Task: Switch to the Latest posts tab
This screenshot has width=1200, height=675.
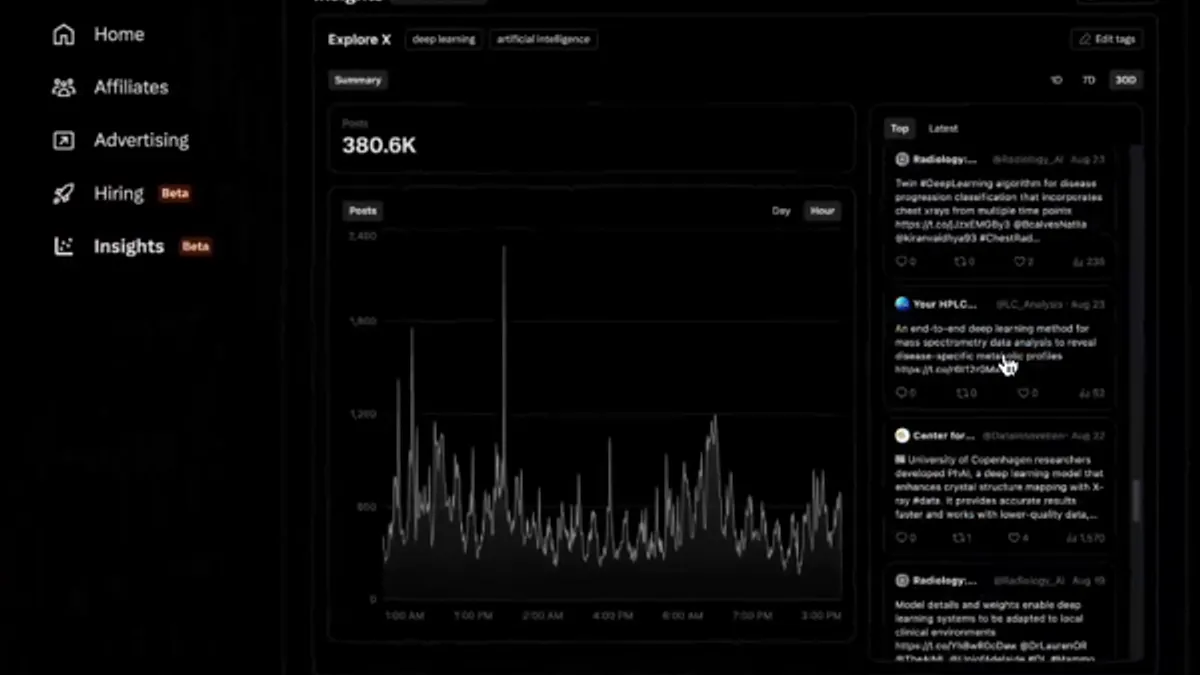Action: click(942, 128)
